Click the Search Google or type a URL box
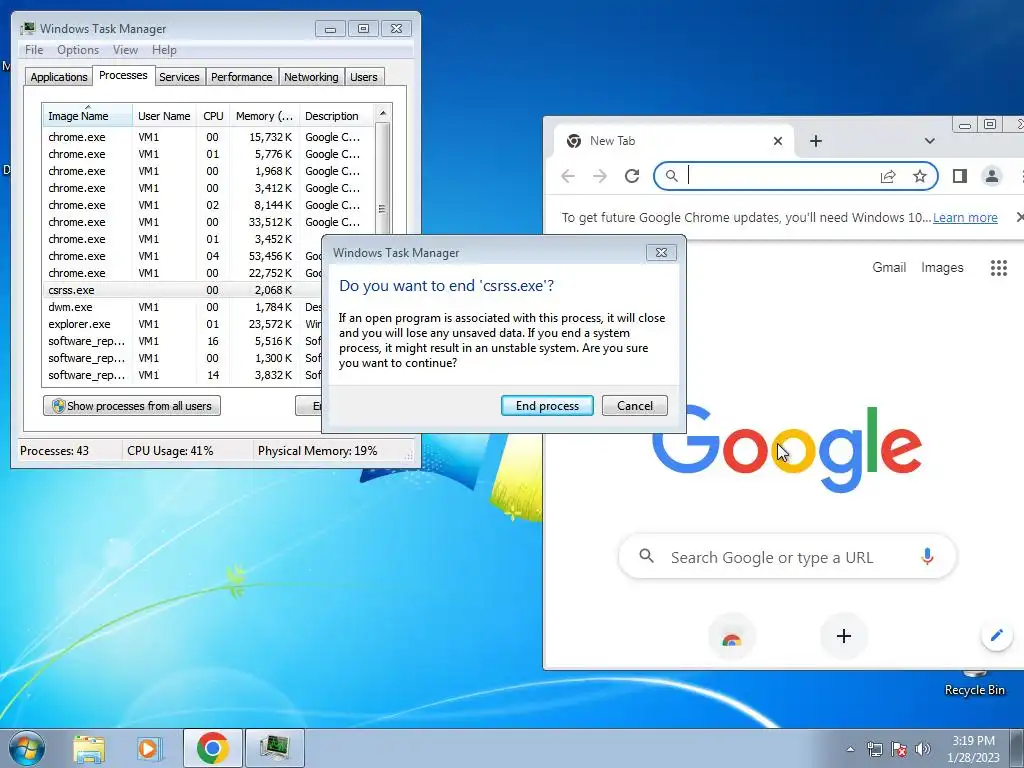1024x768 pixels. (787, 557)
